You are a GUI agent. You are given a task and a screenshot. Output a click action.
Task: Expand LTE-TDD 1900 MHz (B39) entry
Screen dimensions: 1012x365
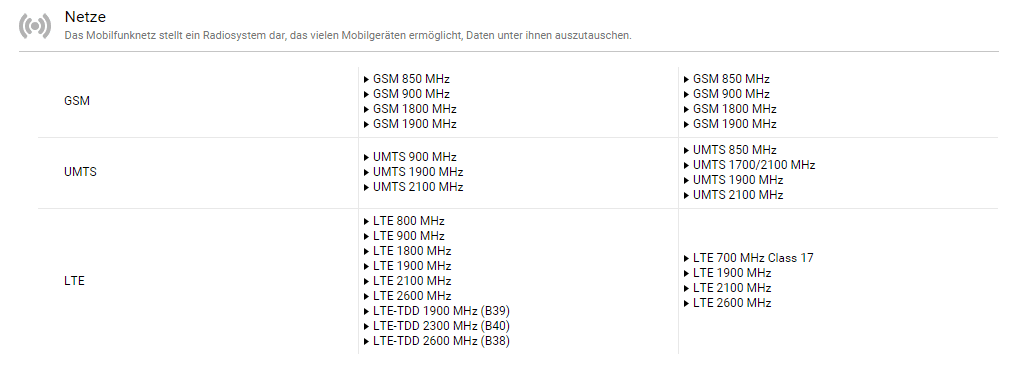point(436,311)
